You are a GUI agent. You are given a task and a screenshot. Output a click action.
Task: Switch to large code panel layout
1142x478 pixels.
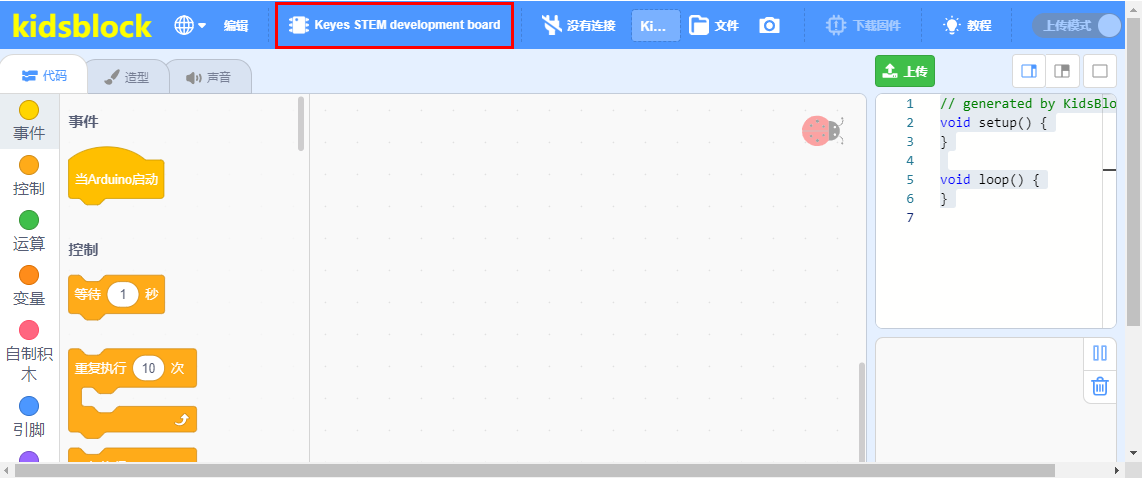(x=1029, y=71)
